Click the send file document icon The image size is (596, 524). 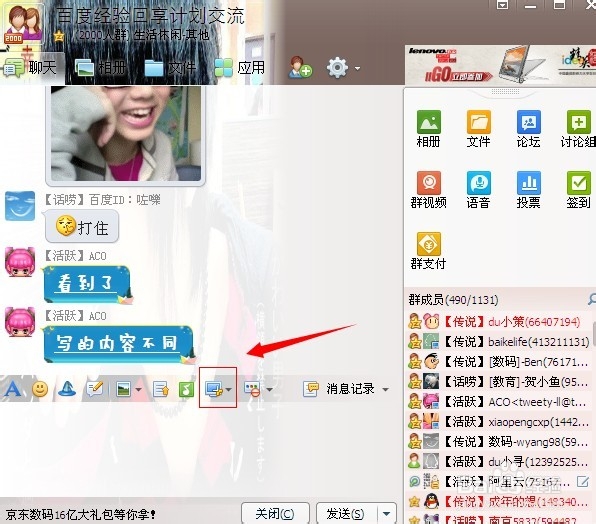point(161,389)
